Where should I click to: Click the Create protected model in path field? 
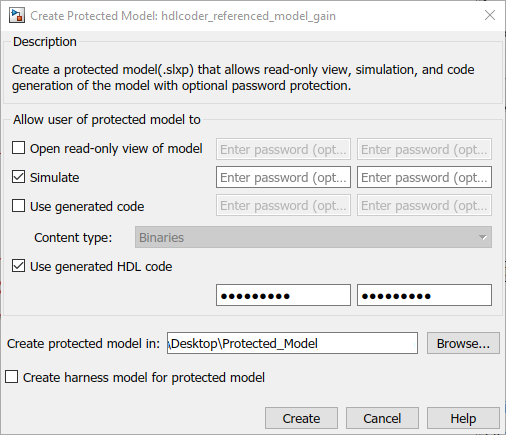[292, 343]
